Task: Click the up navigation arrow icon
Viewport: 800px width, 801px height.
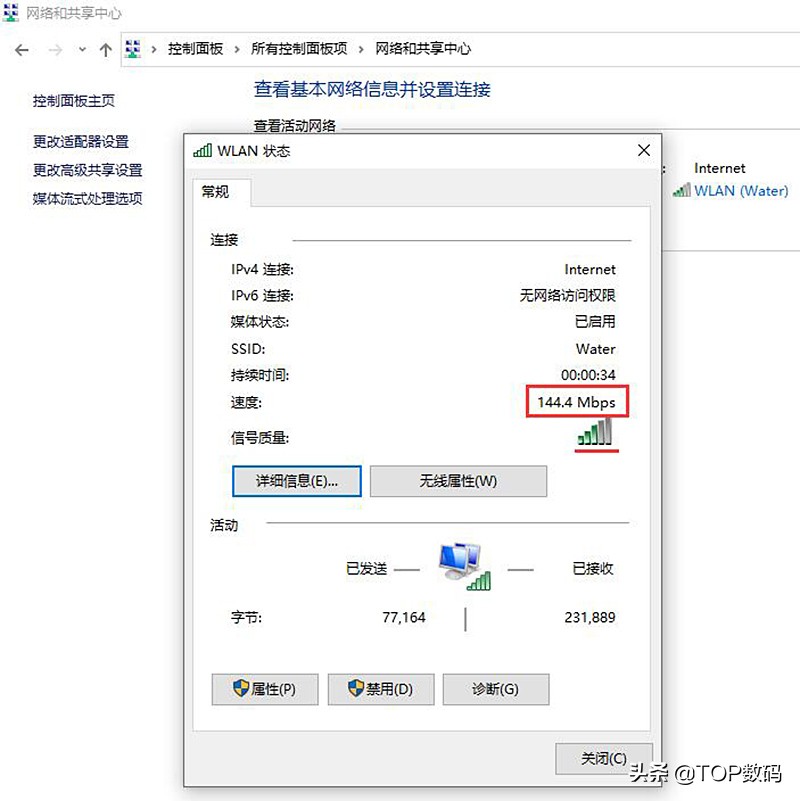Action: 105,48
